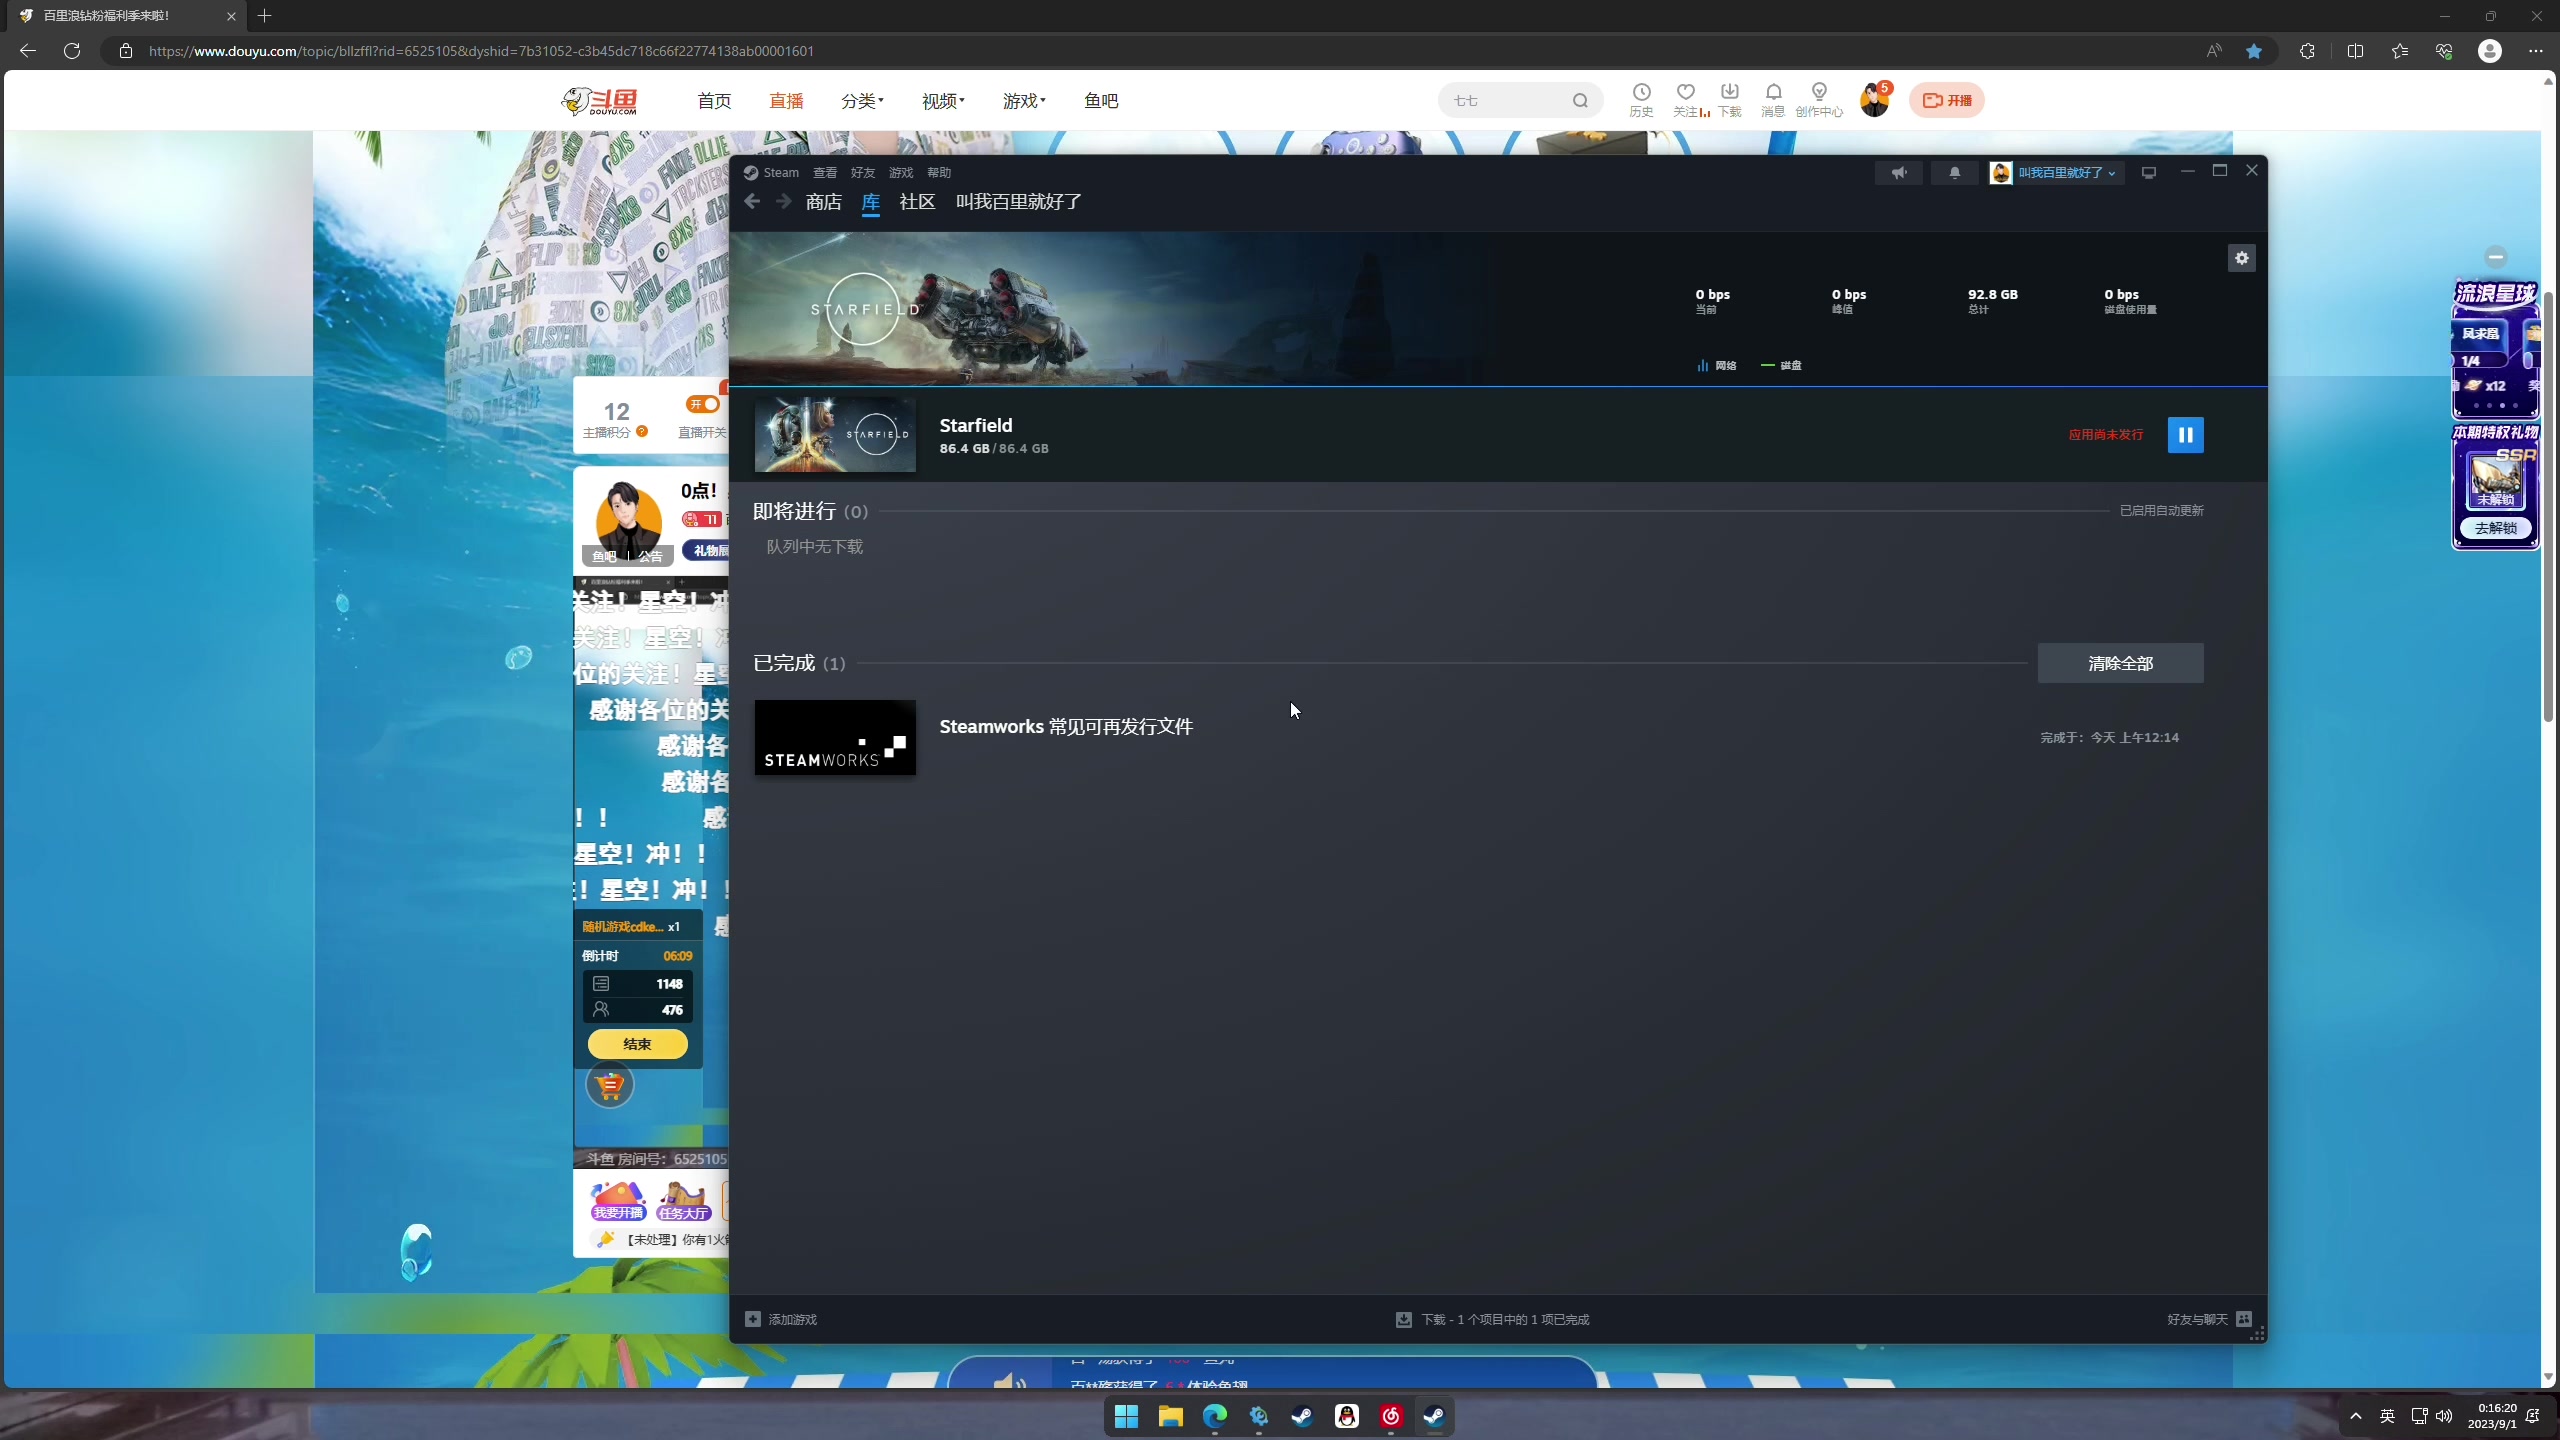
Task: Open the Douyu user avatar in header
Action: 1874,100
